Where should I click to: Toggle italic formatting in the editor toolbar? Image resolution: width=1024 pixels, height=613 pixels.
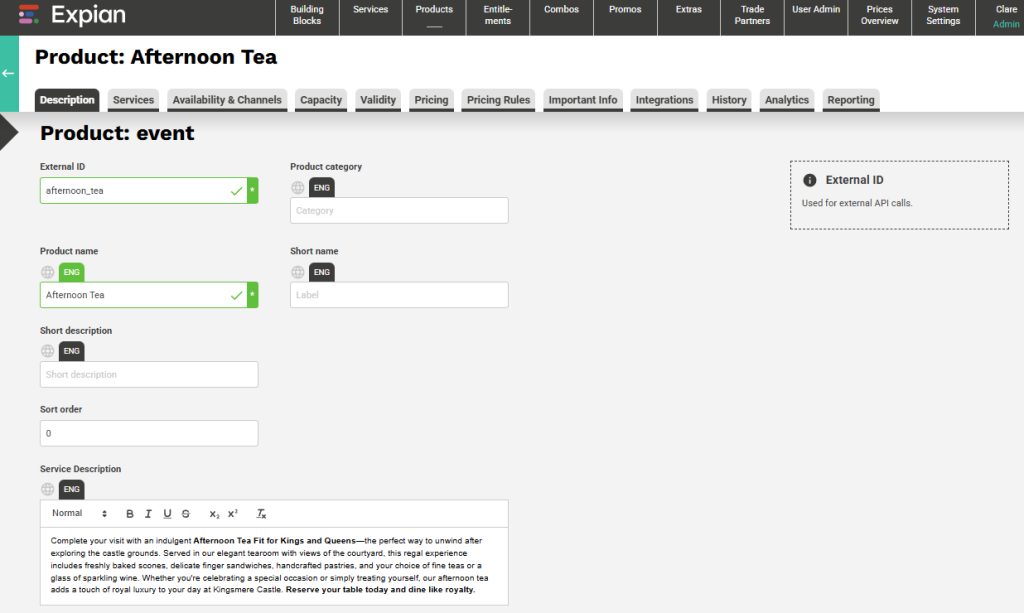coord(148,514)
